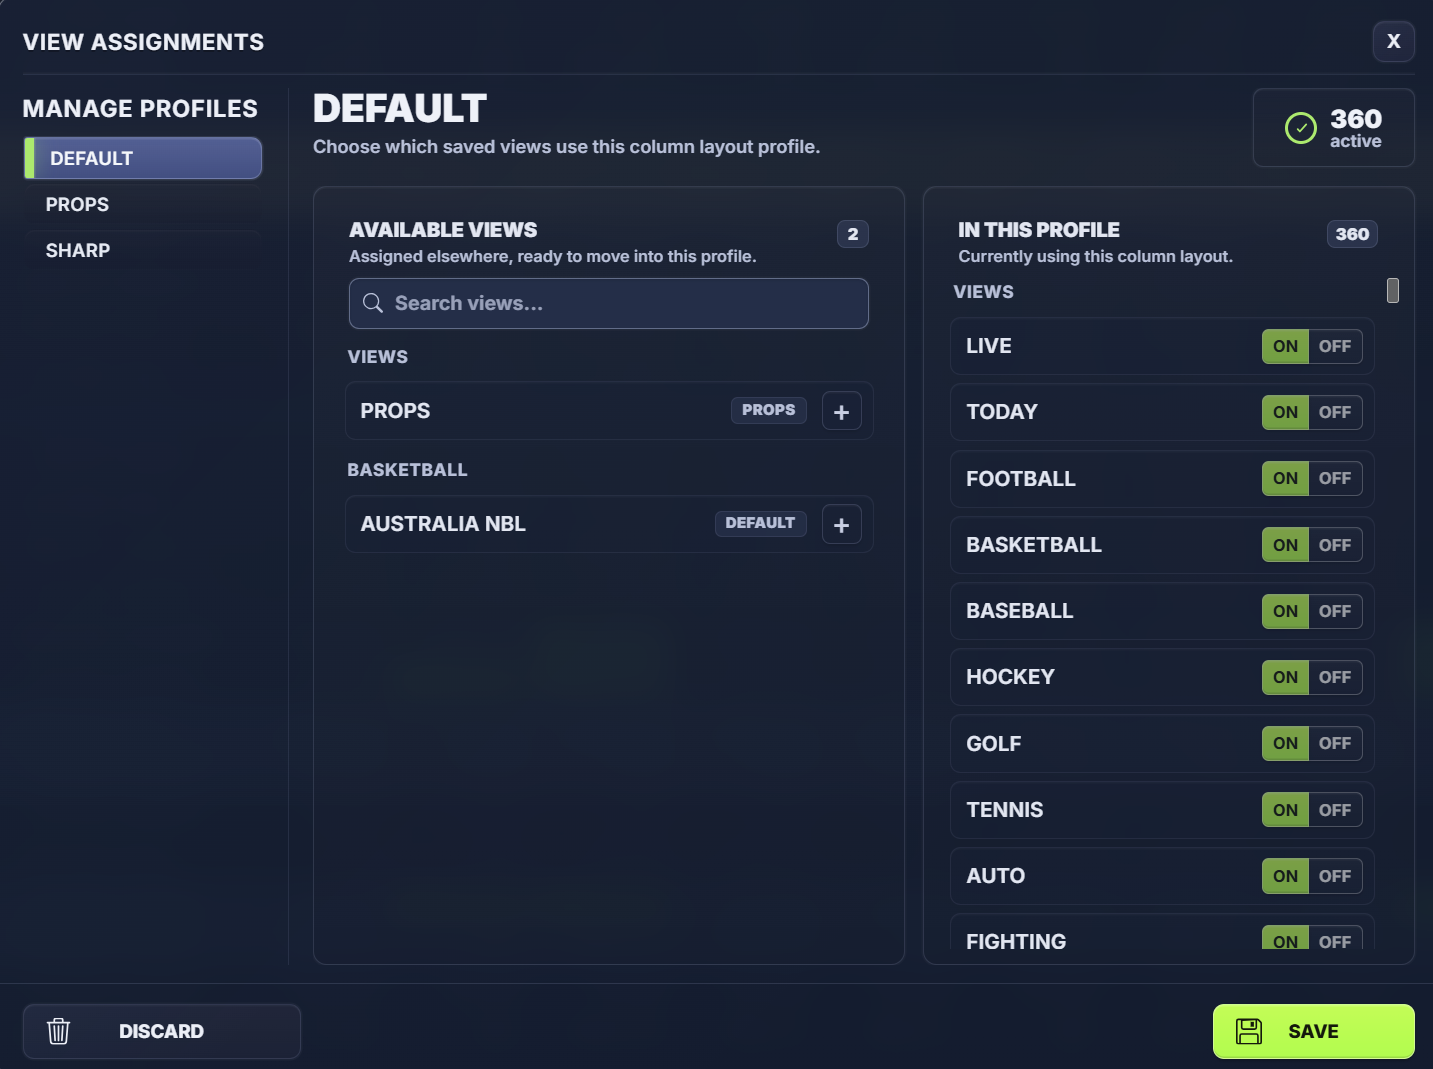Click the AUSTRALIA NBL view name
Viewport: 1433px width, 1069px height.
point(443,524)
